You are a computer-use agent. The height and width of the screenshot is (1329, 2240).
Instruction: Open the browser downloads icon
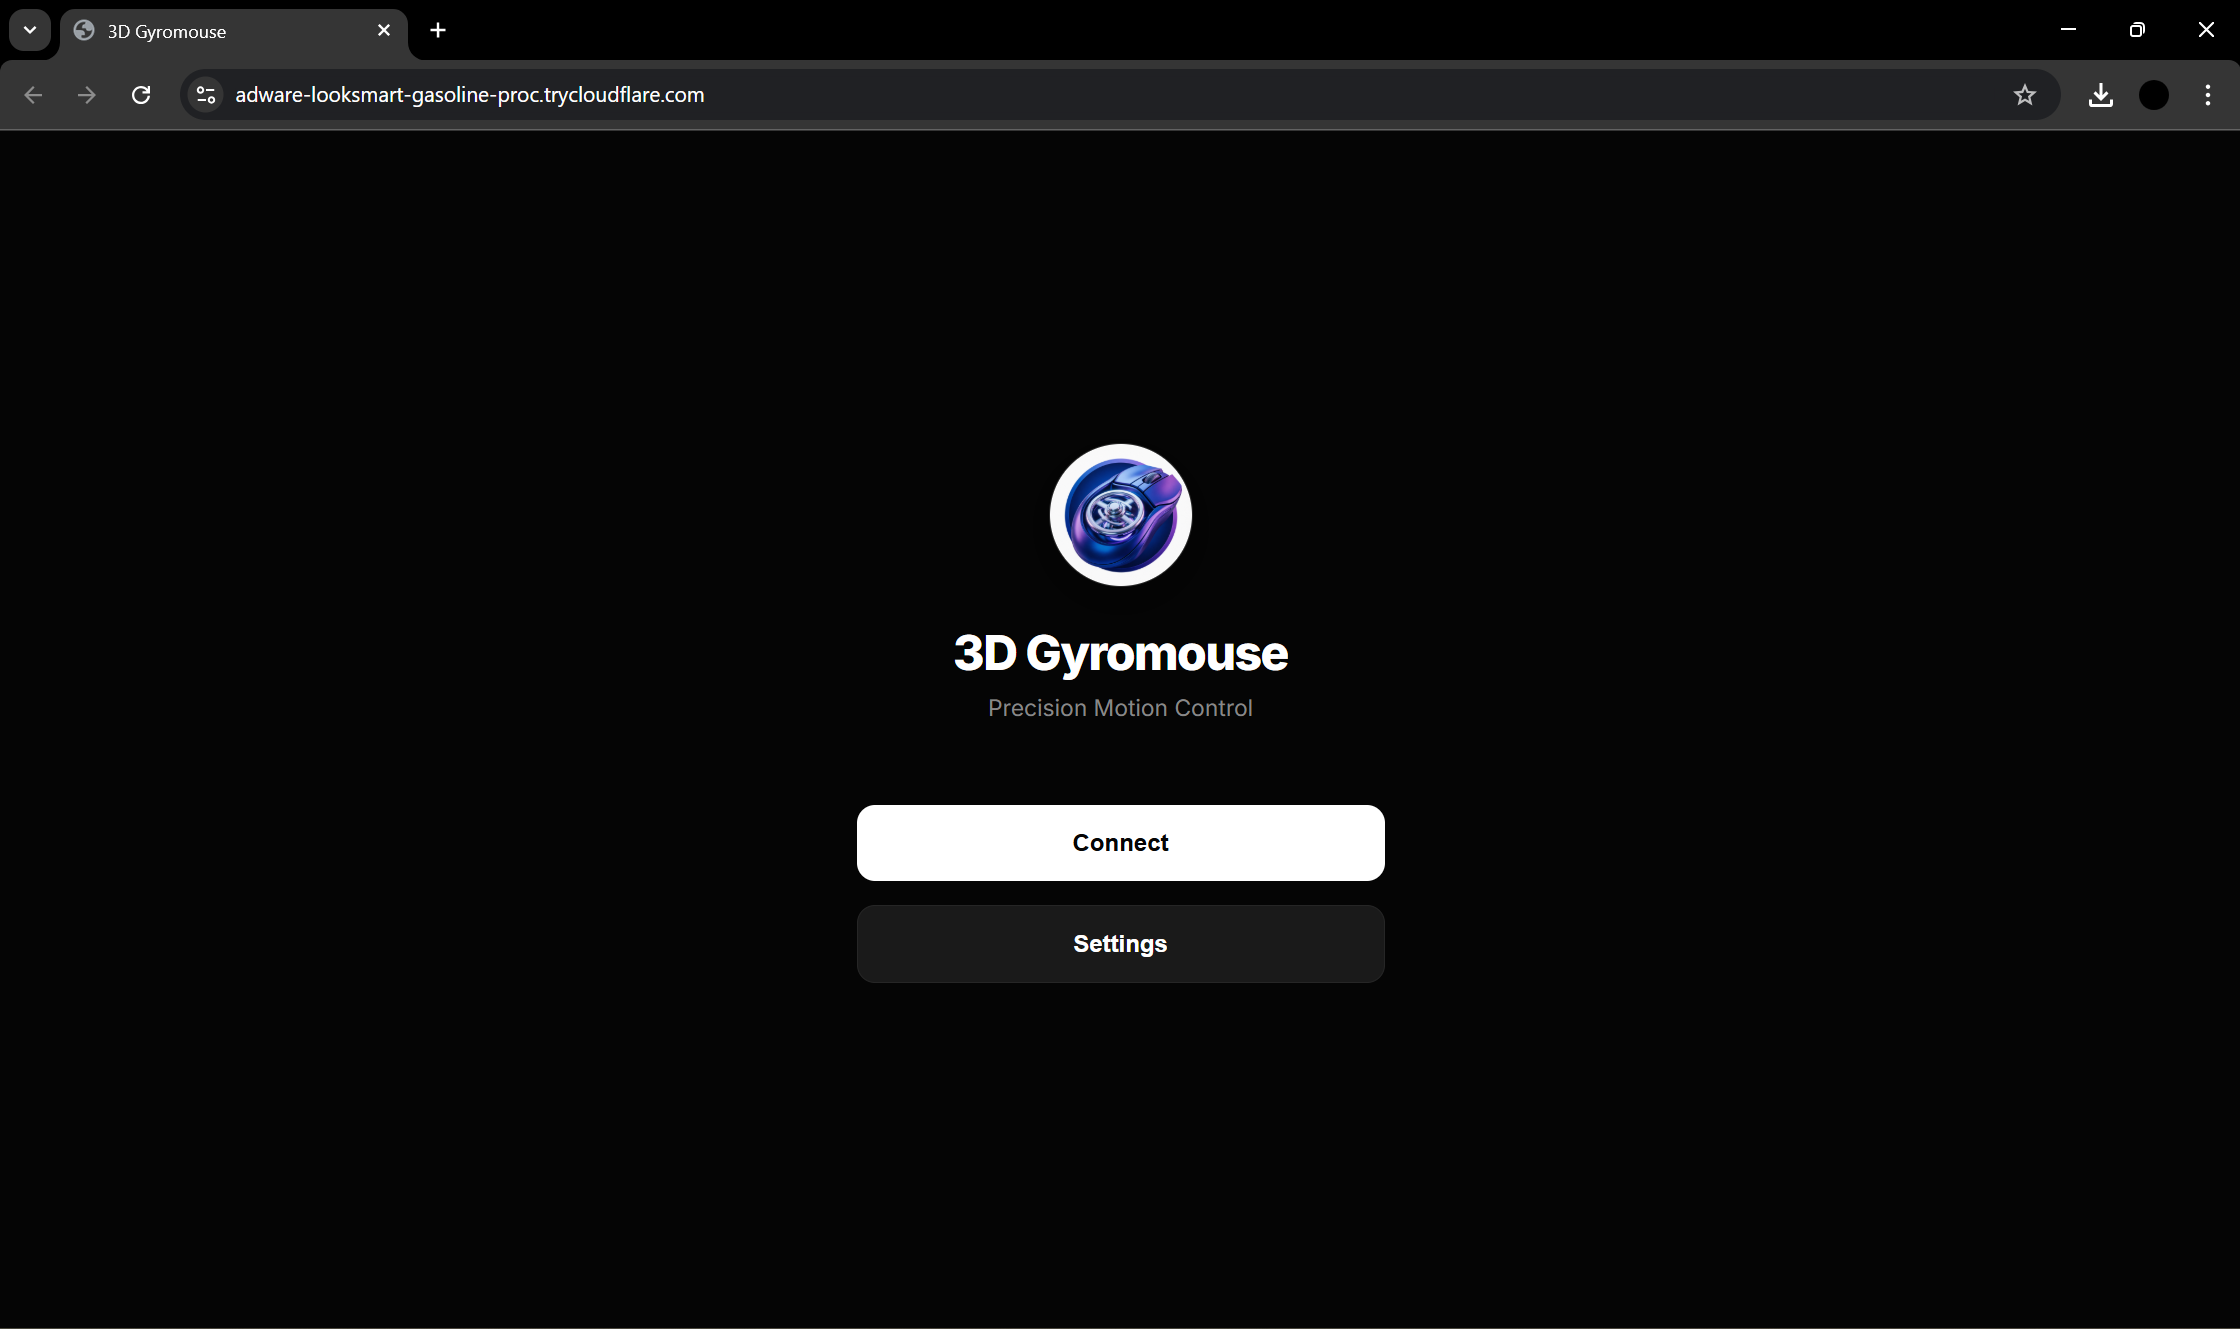click(2100, 95)
